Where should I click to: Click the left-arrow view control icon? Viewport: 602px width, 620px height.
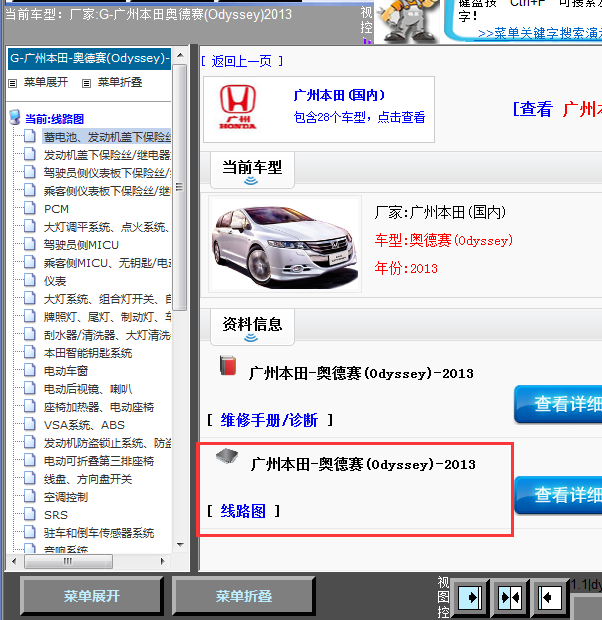[x=550, y=597]
